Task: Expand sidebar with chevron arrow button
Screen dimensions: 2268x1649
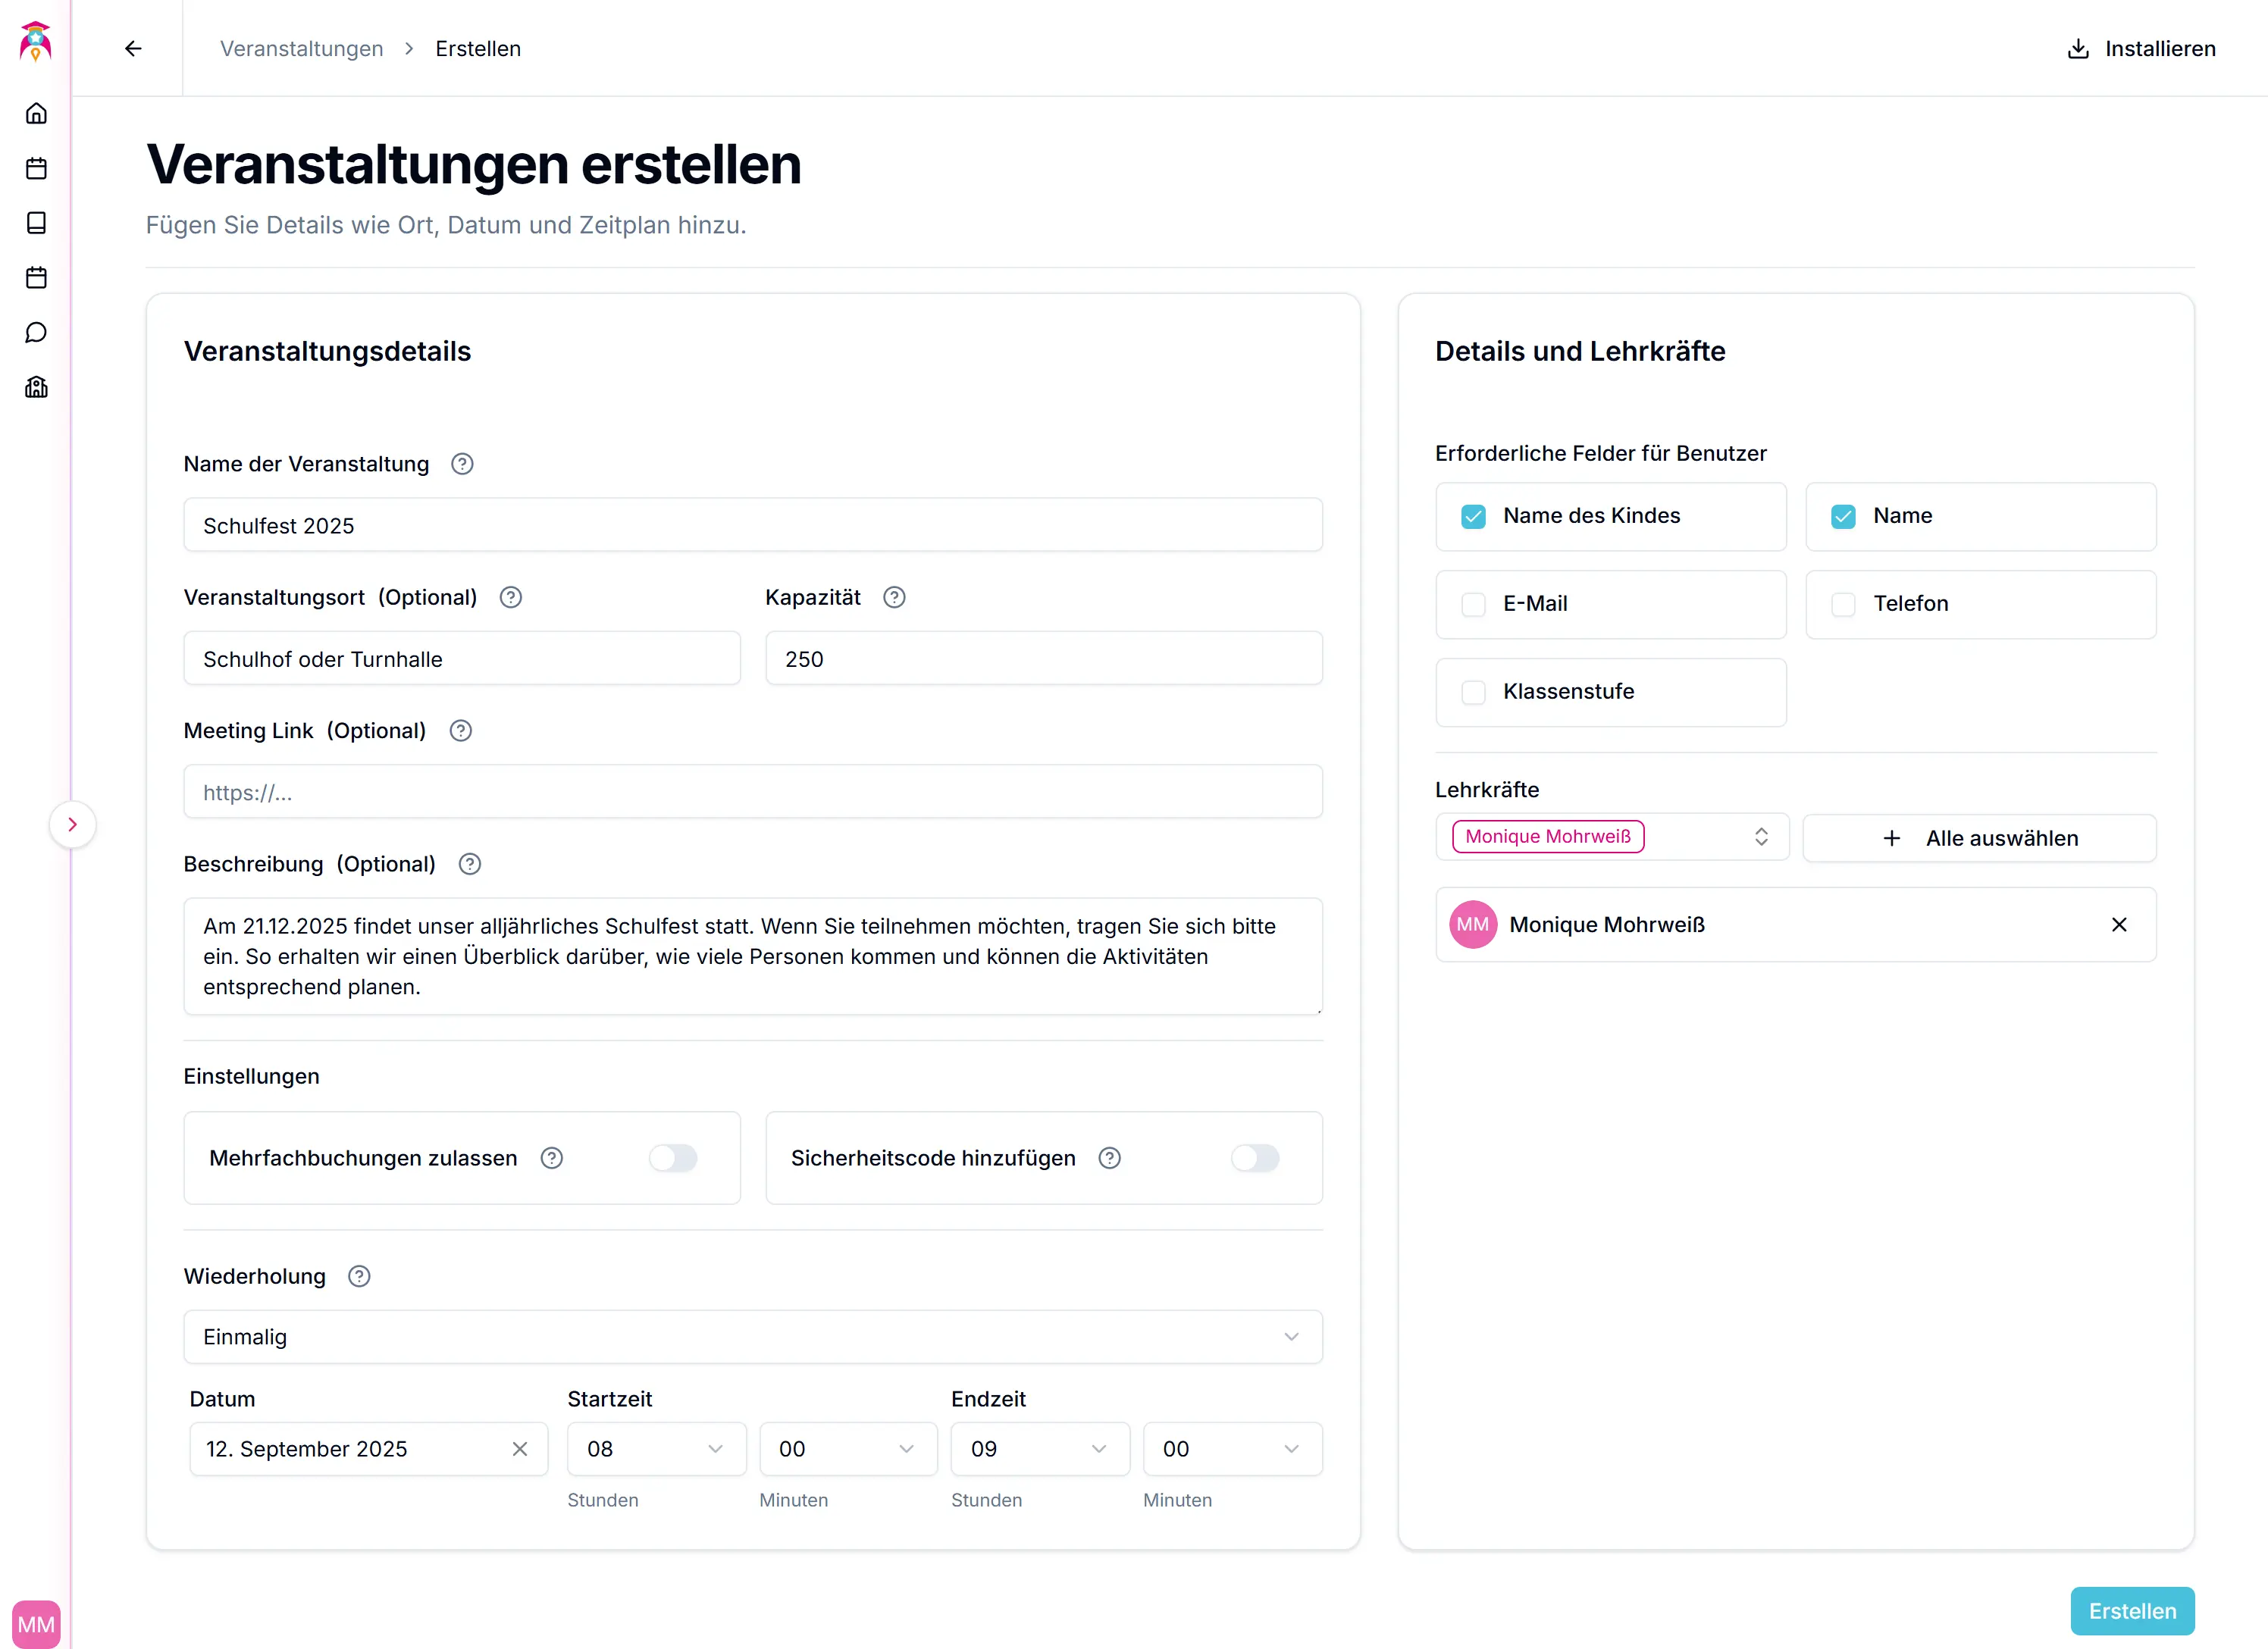Action: [72, 824]
